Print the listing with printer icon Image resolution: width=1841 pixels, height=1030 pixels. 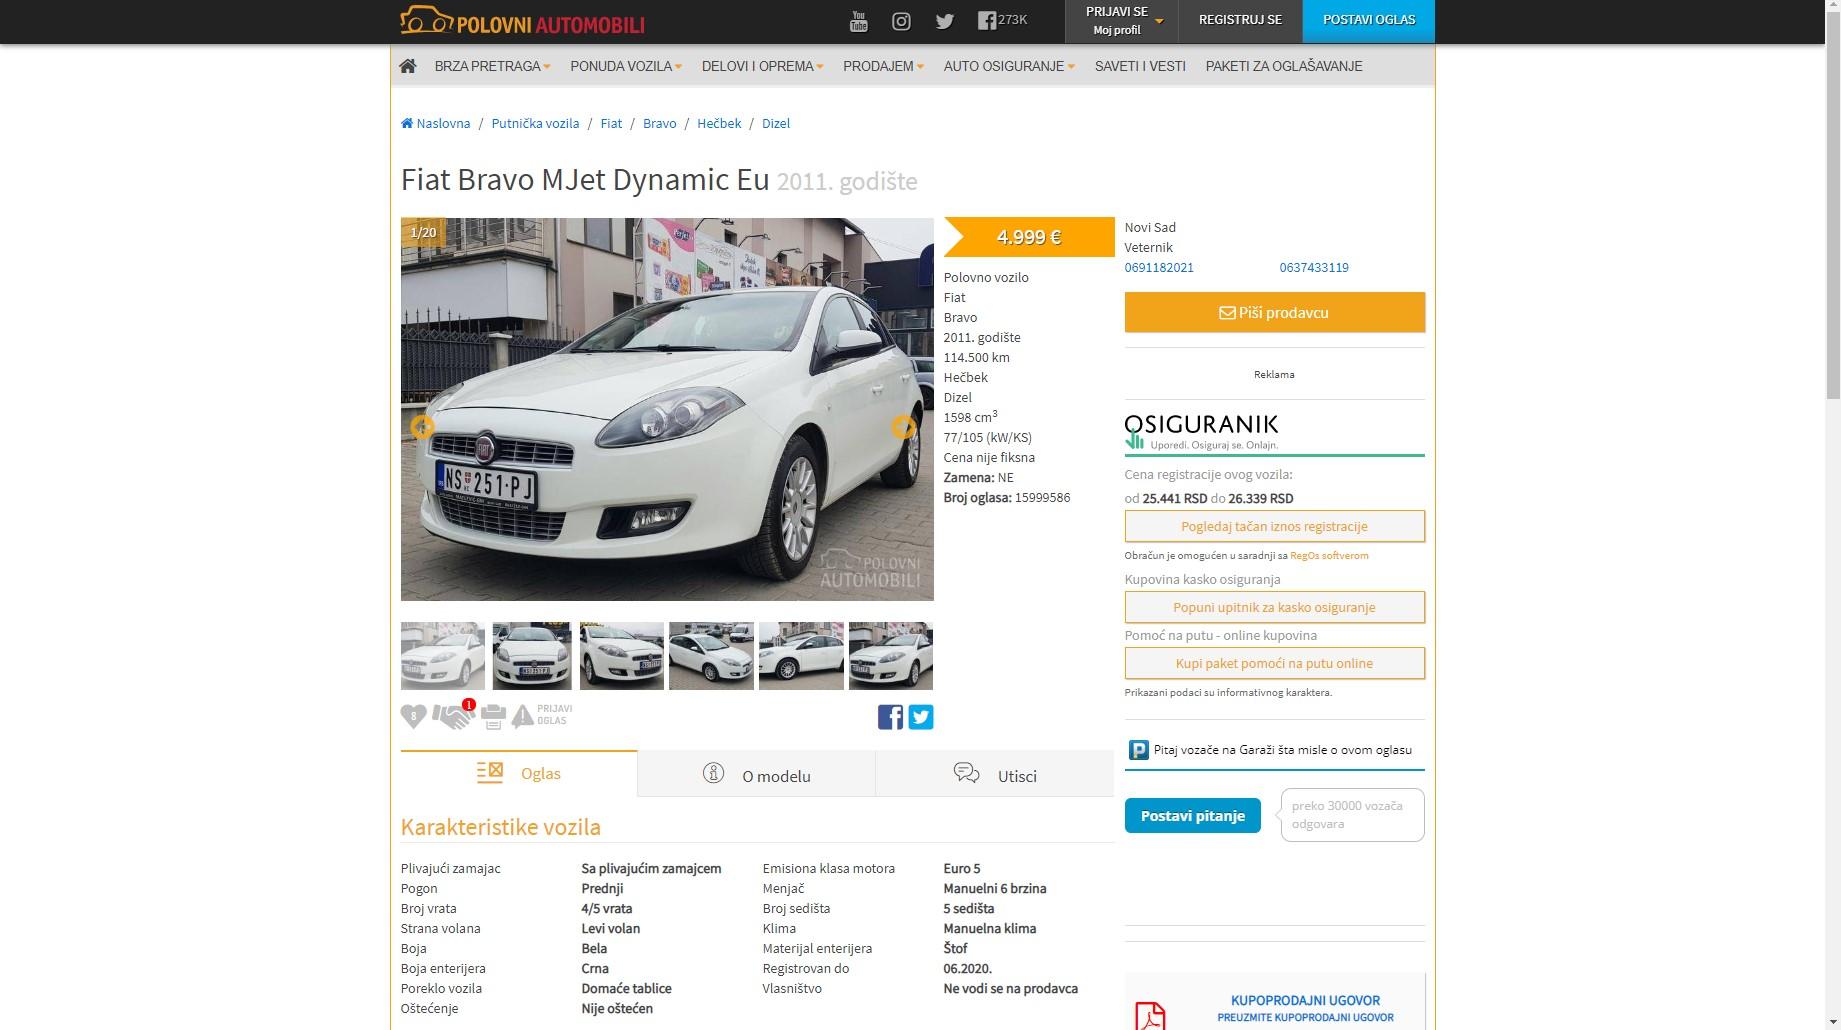click(493, 716)
